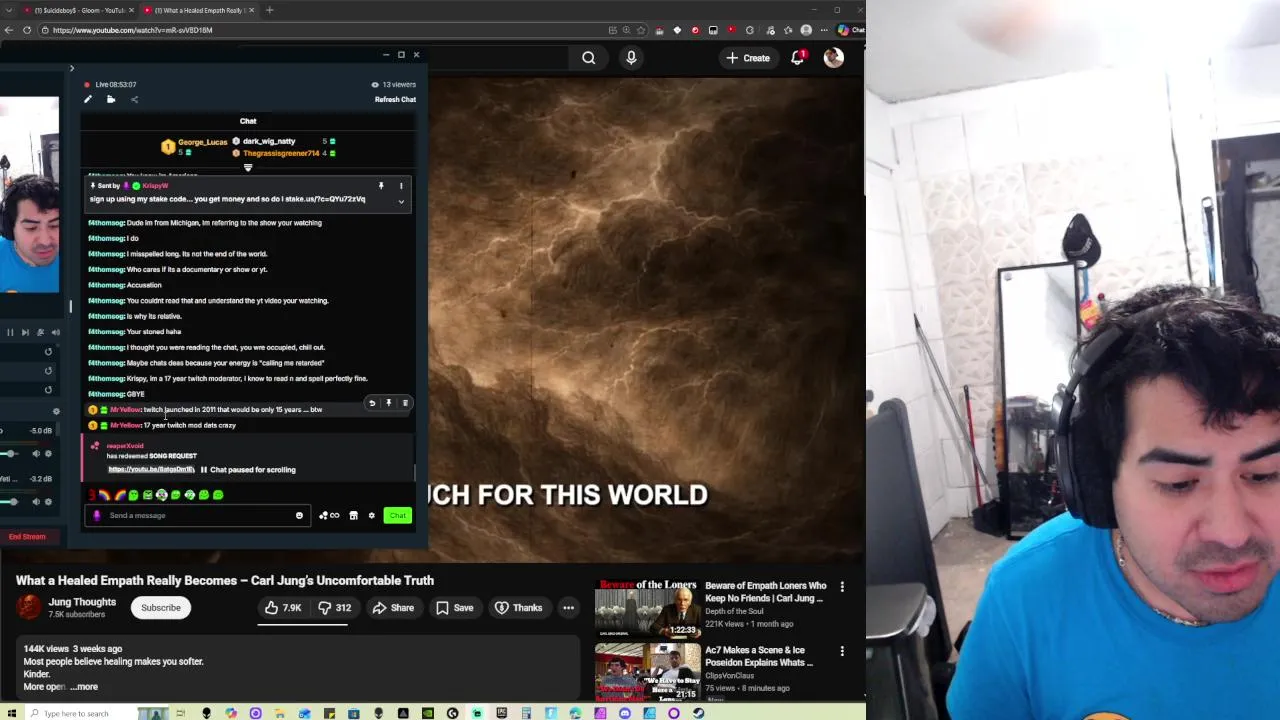Click the Chat send button

[398, 516]
